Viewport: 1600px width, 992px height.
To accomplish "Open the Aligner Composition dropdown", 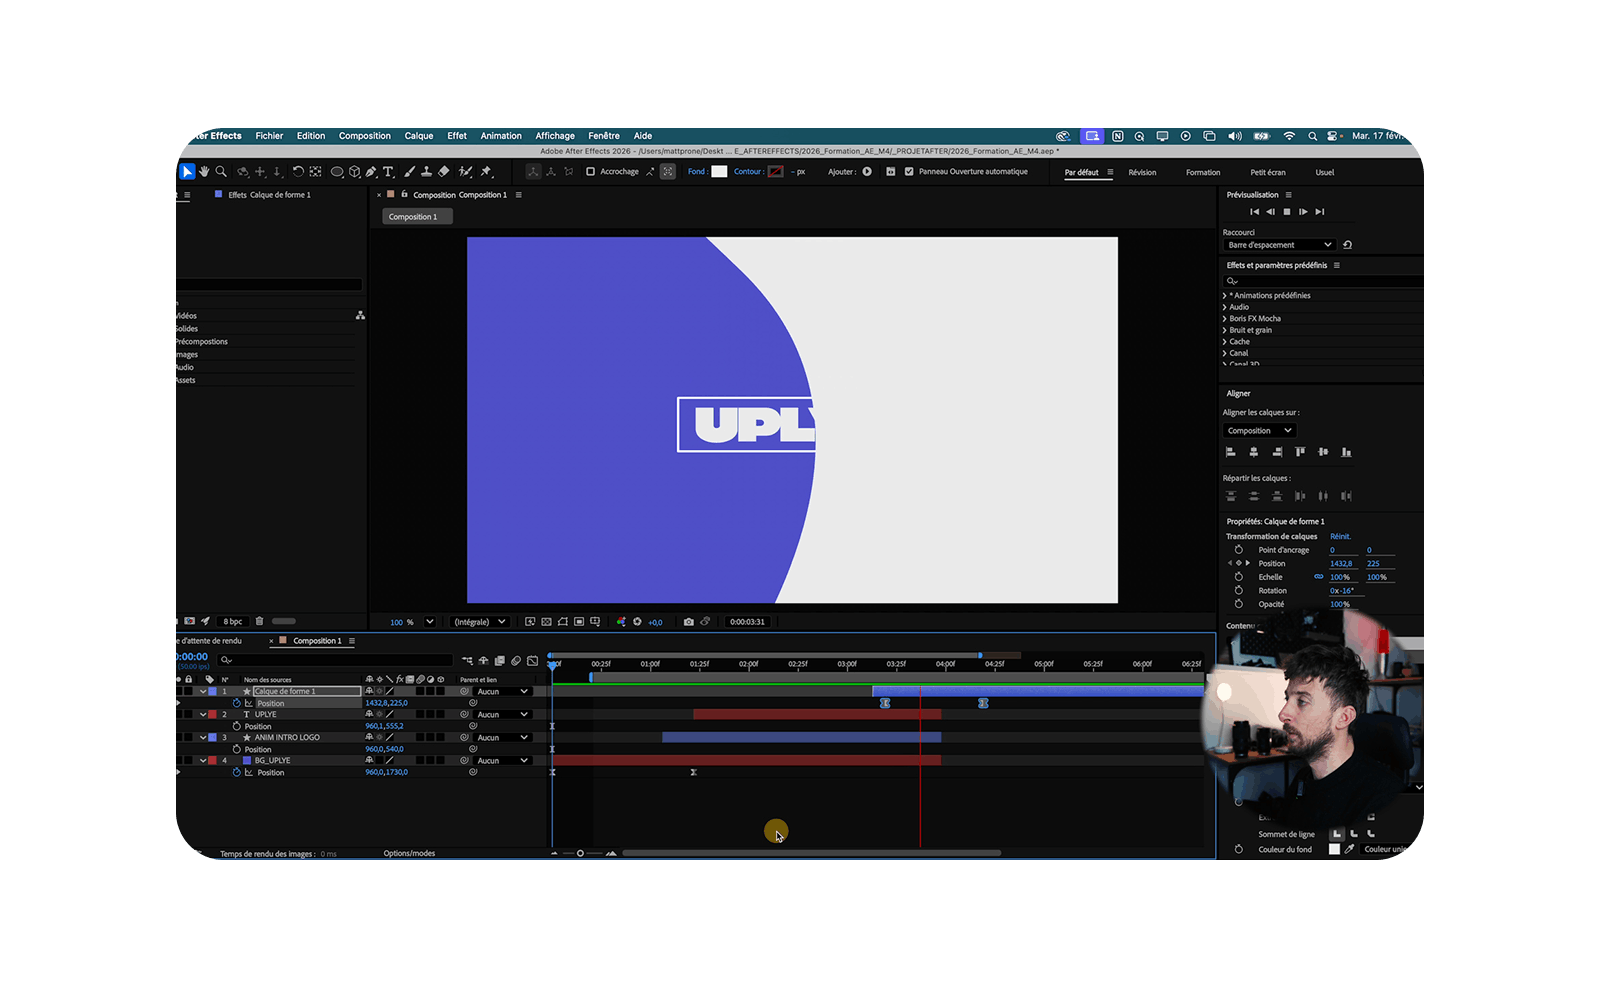I will tap(1259, 431).
